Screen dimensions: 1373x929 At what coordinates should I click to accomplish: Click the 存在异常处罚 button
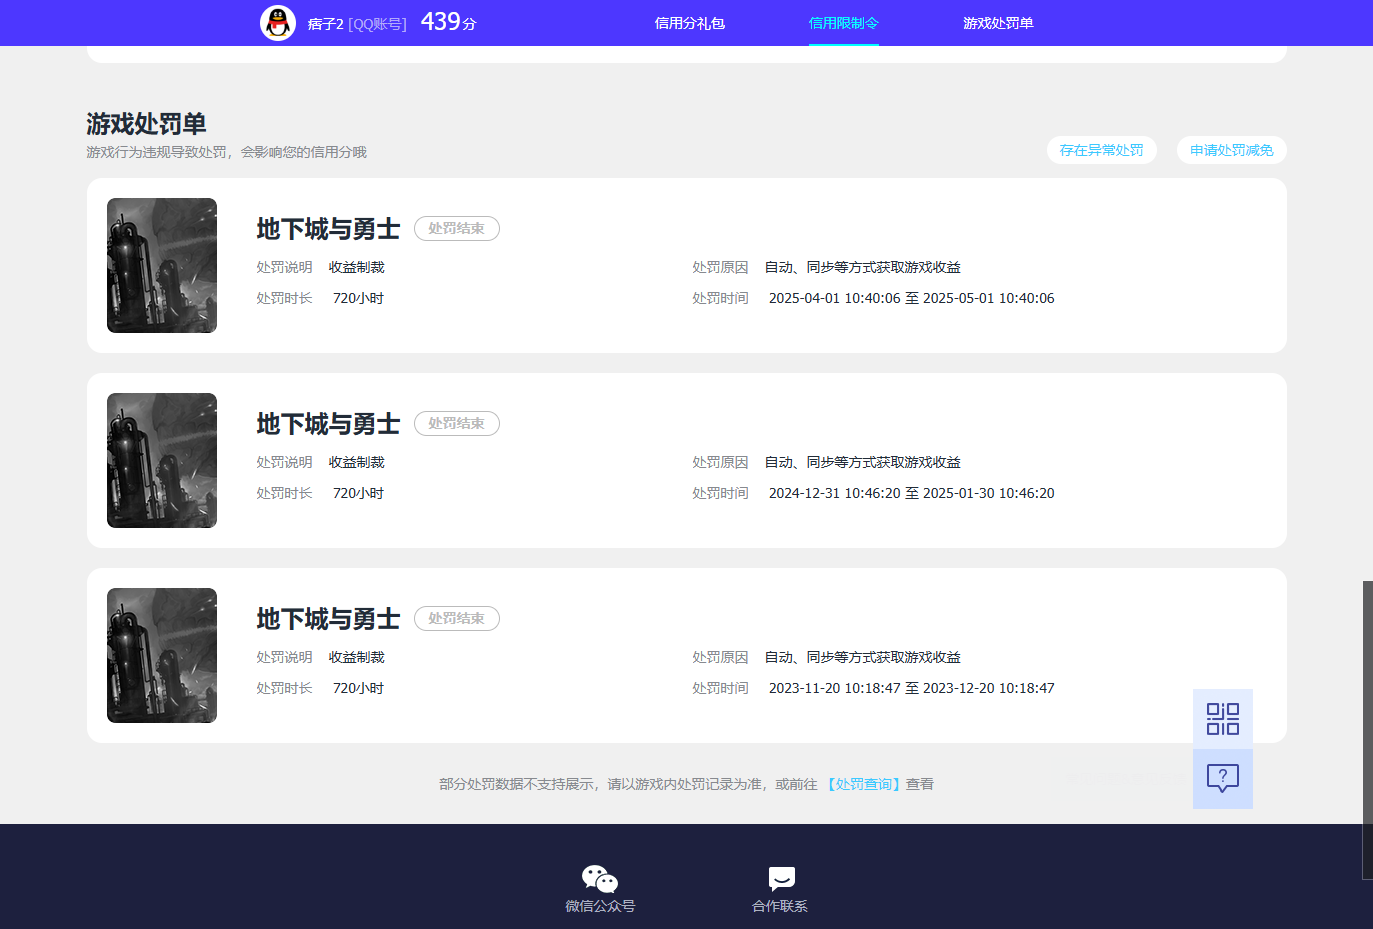coord(1101,150)
